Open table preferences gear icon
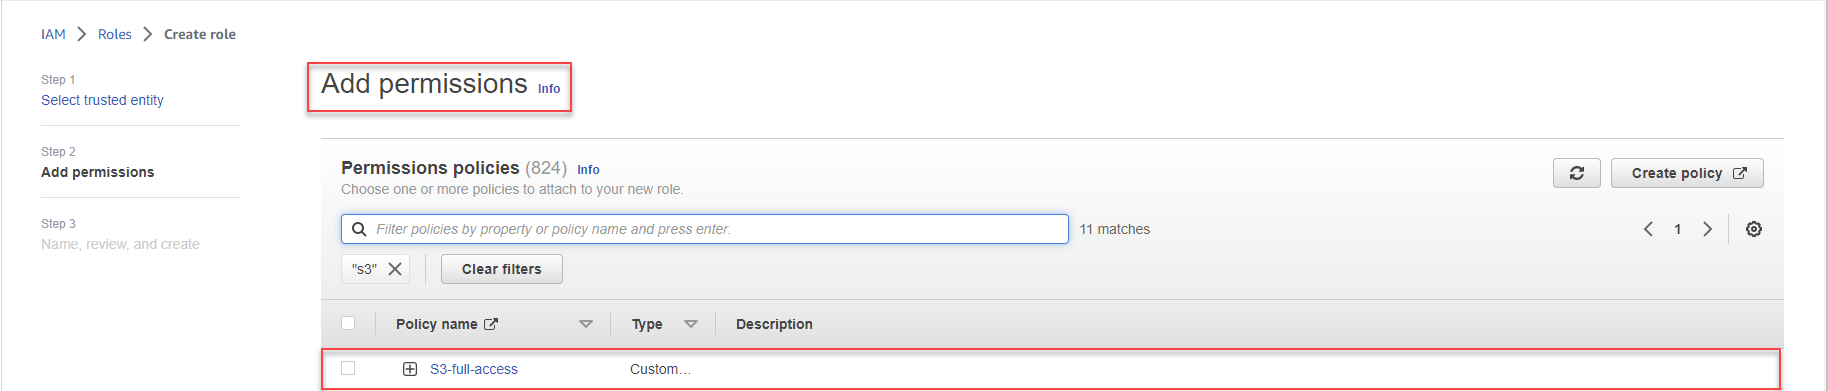Viewport: 1828px width, 391px height. tap(1753, 229)
